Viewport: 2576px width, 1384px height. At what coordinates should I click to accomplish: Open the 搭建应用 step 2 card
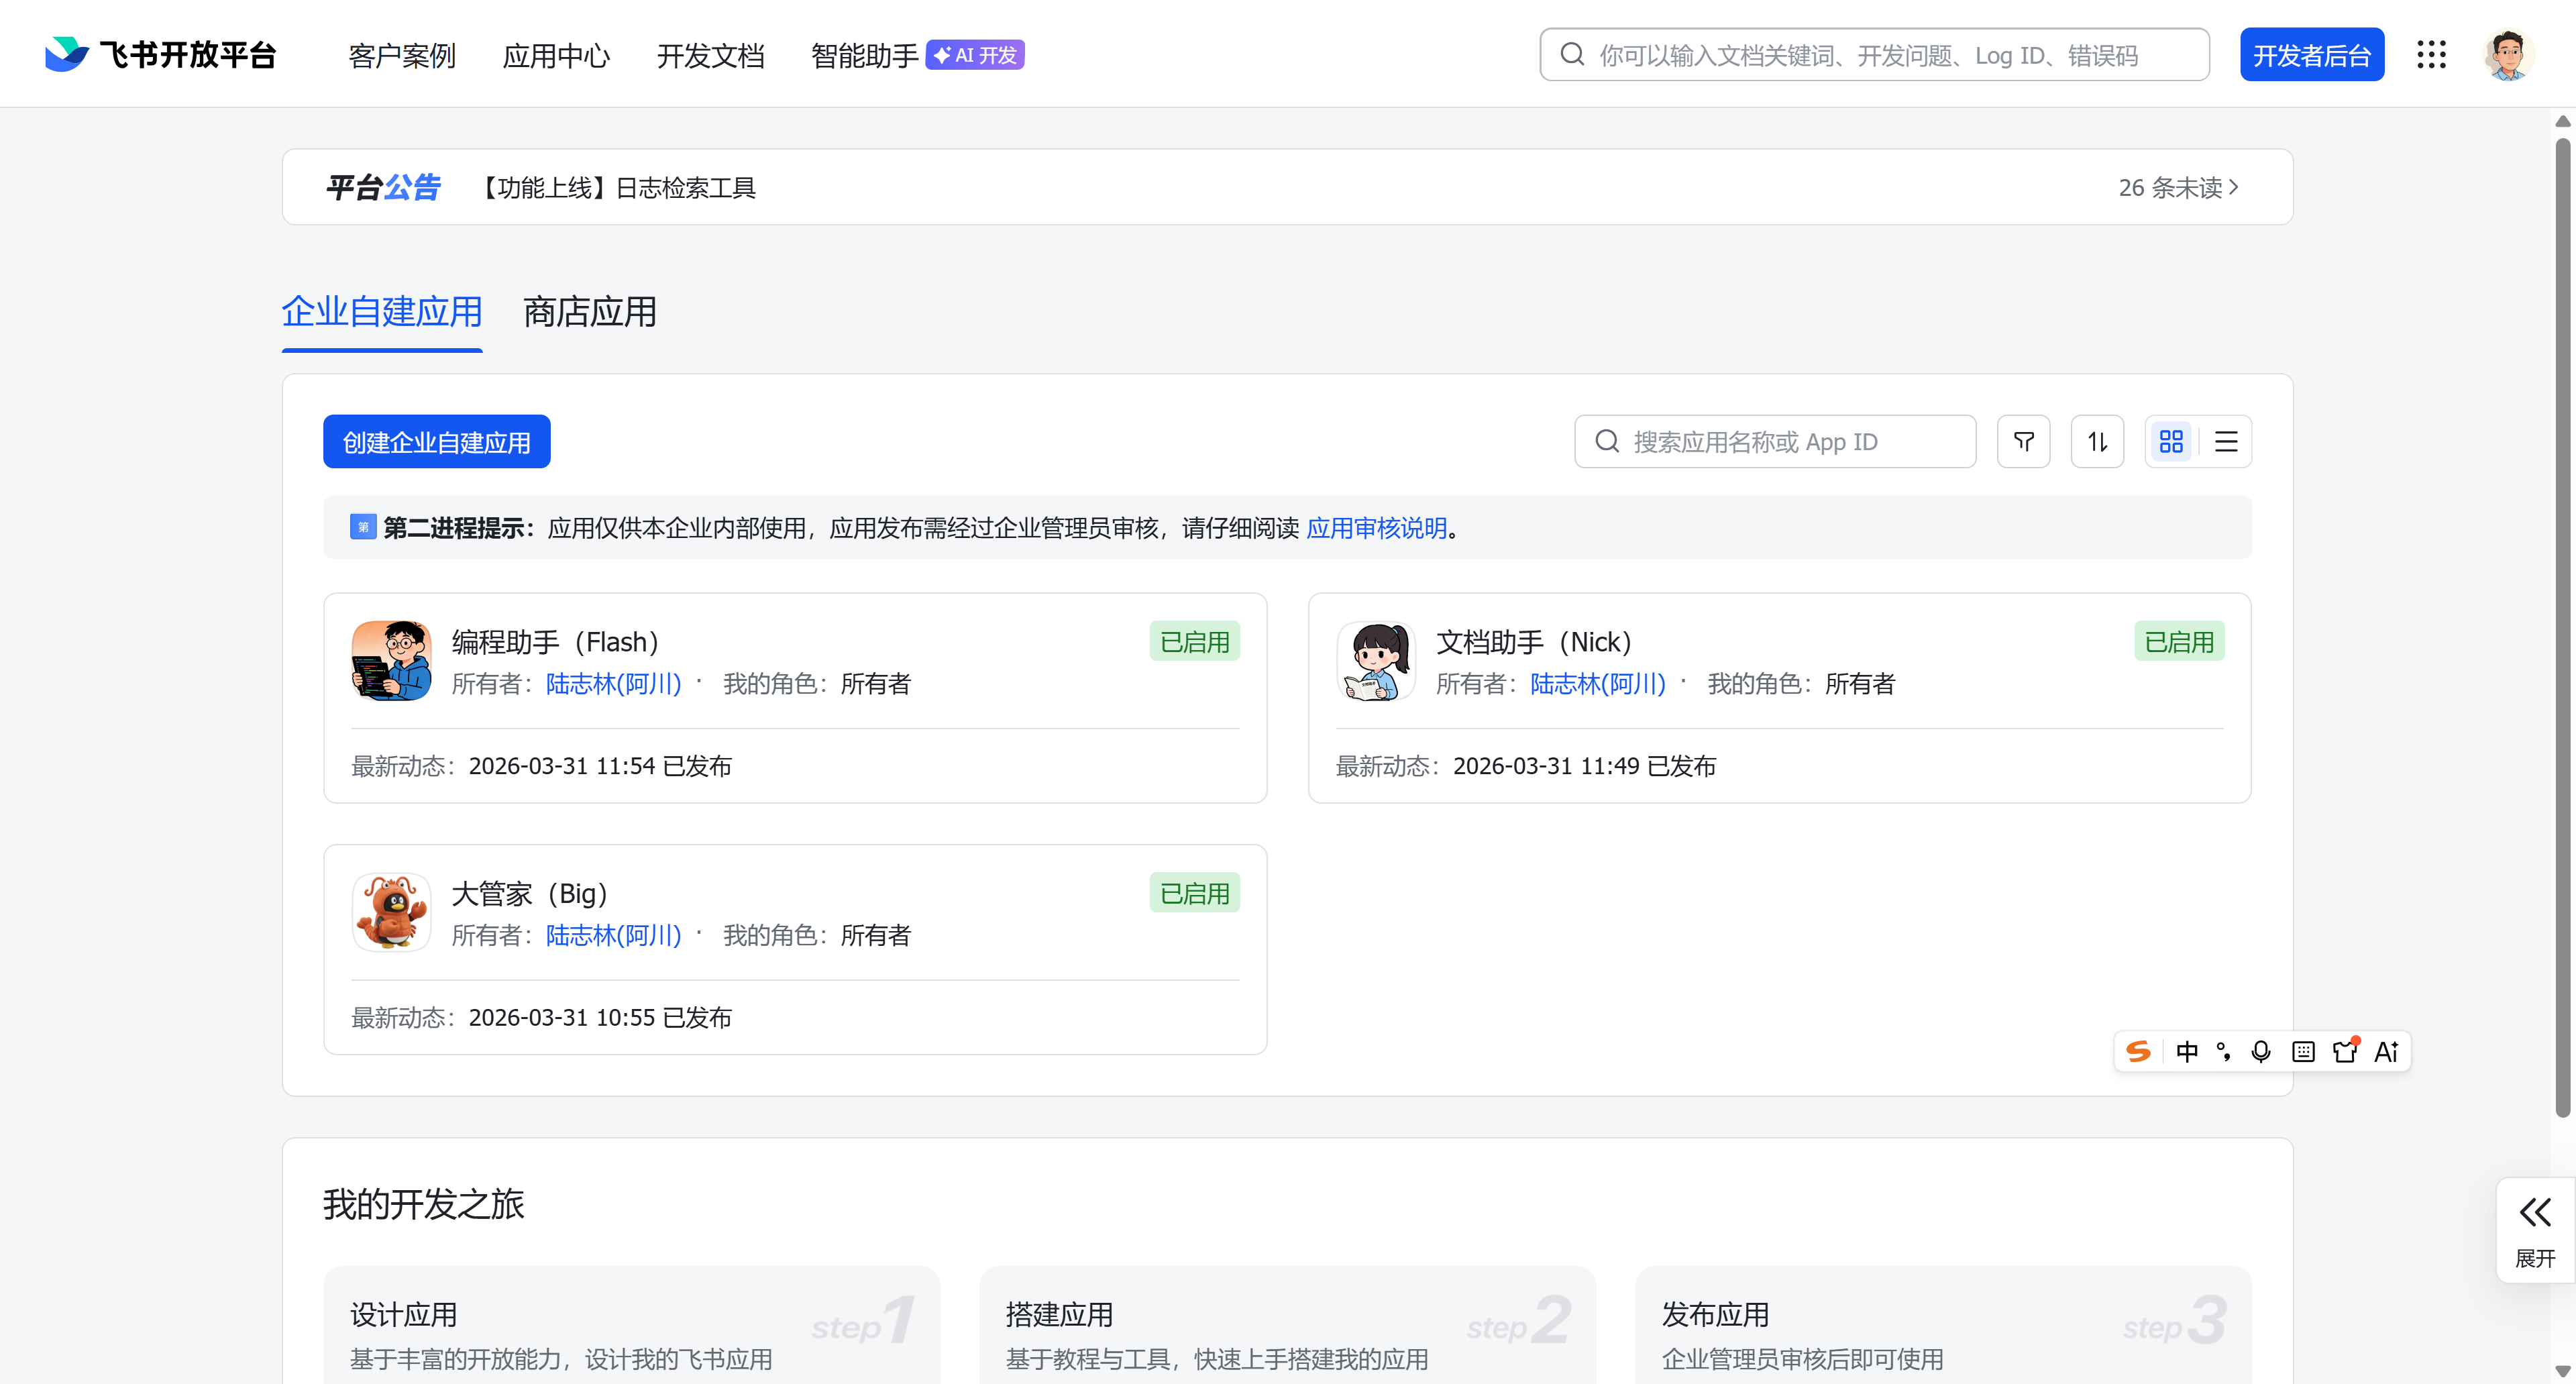[x=1287, y=1326]
